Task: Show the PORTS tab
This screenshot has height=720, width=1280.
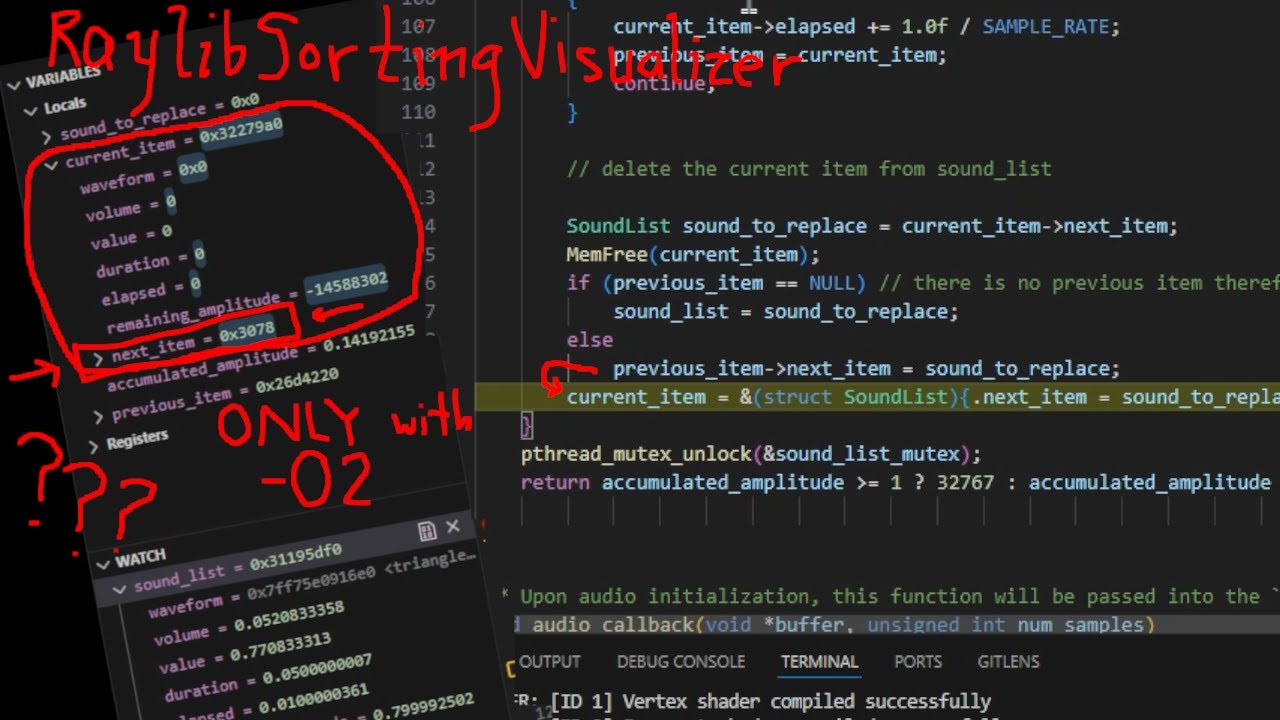Action: click(x=918, y=662)
